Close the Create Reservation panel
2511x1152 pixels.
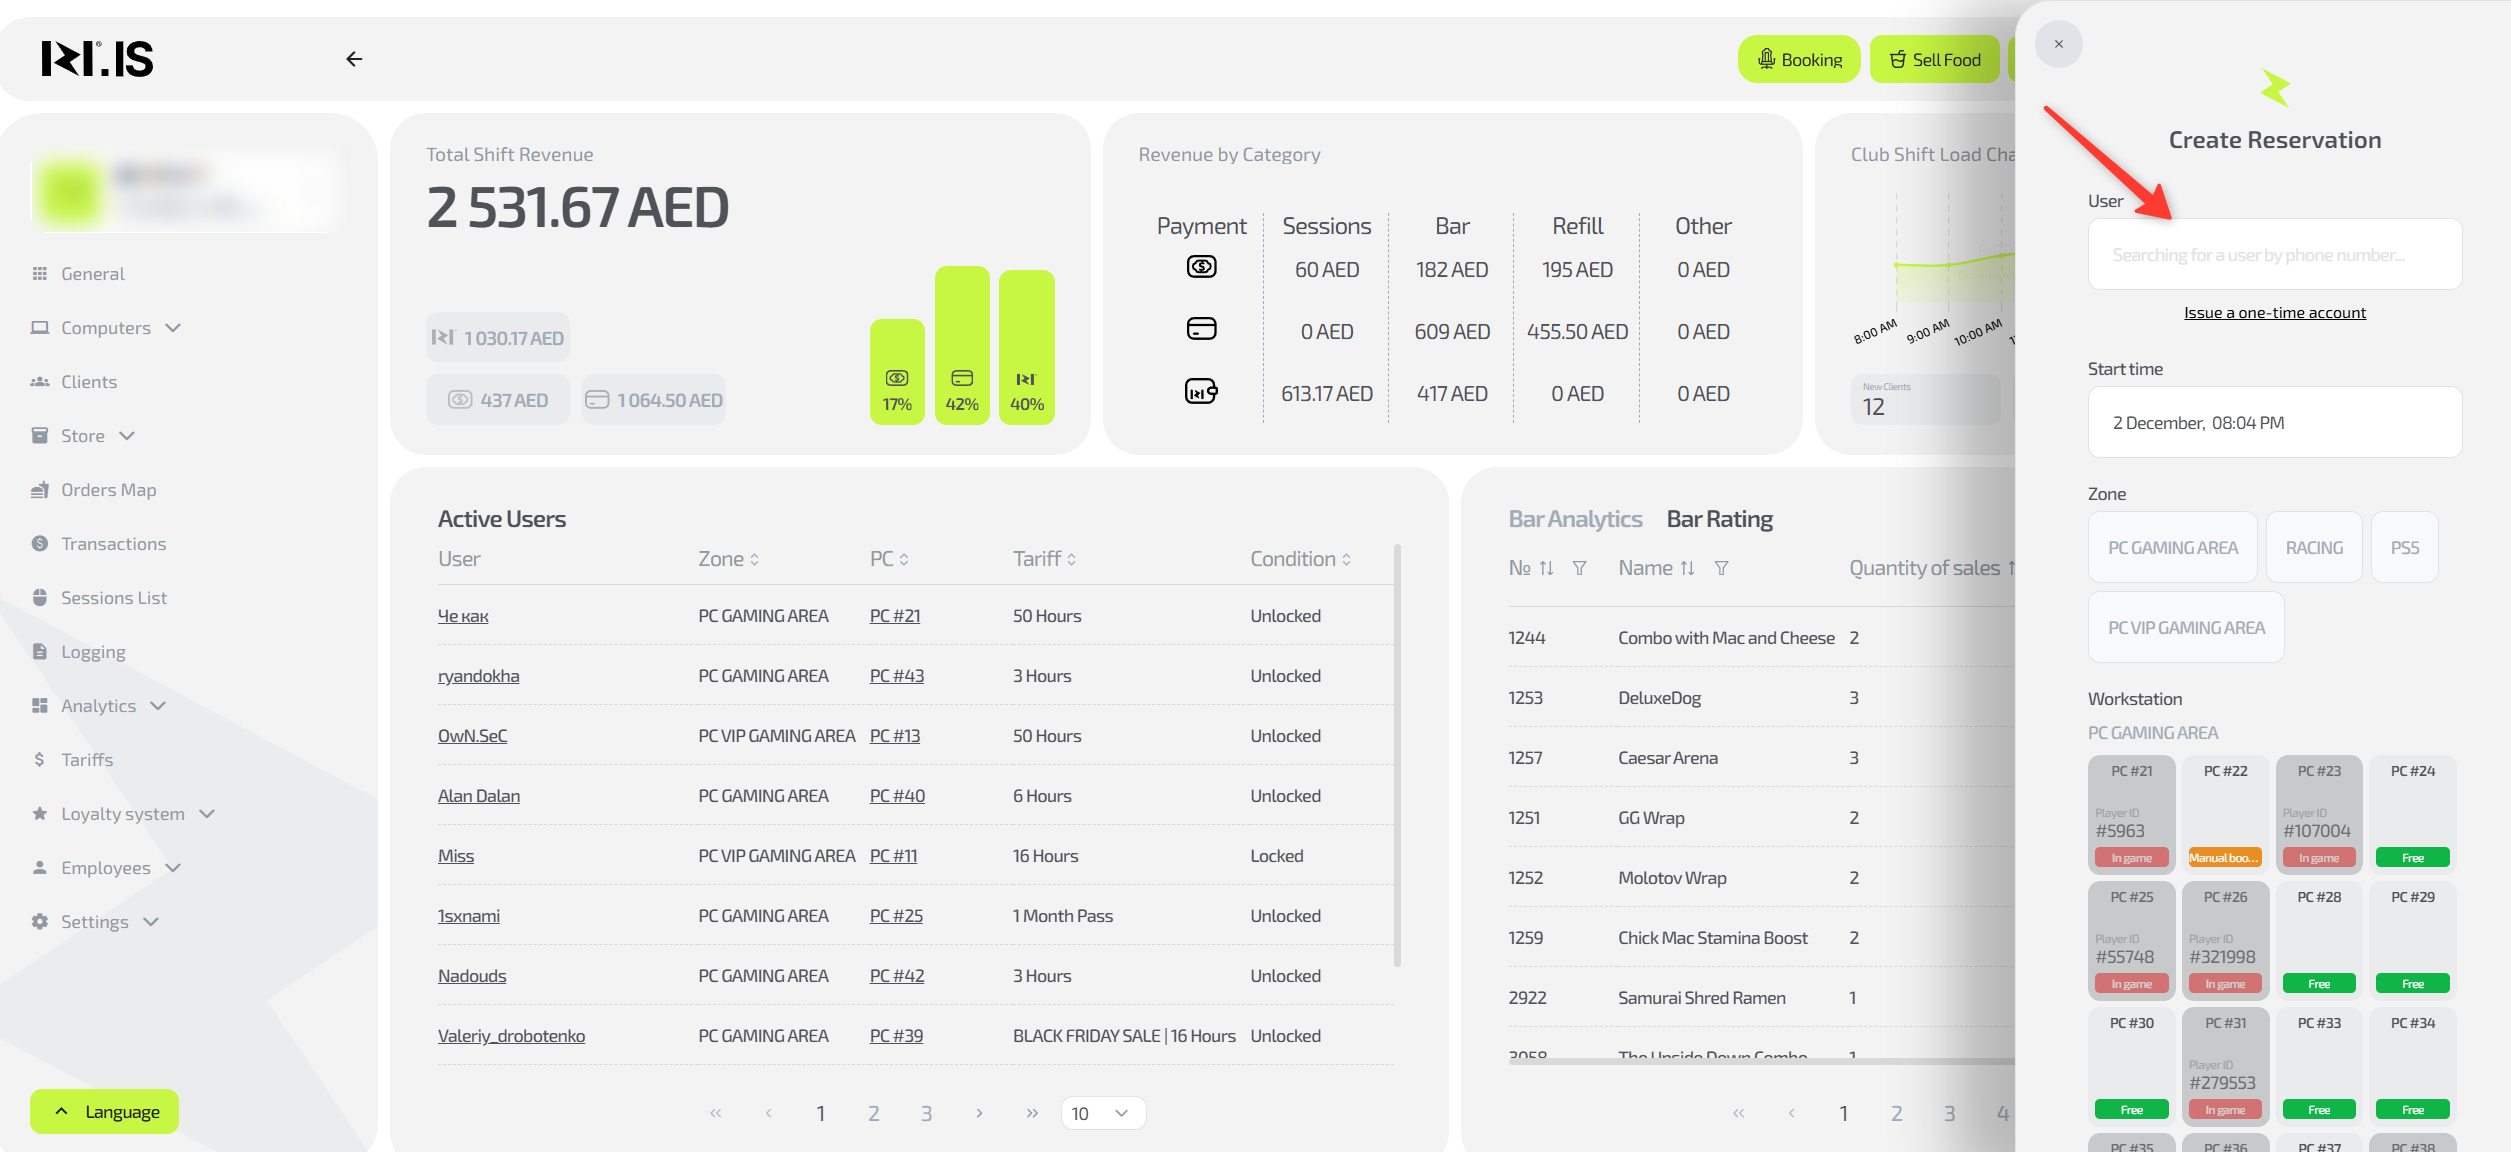pos(2058,44)
